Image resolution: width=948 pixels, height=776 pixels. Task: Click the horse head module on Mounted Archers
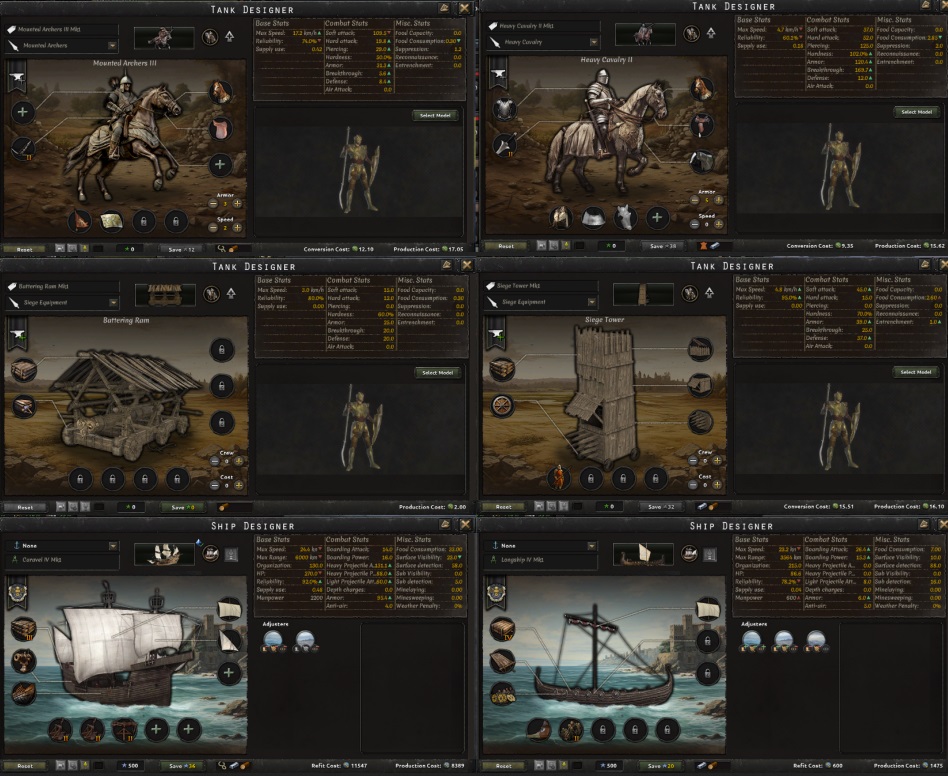[x=220, y=92]
